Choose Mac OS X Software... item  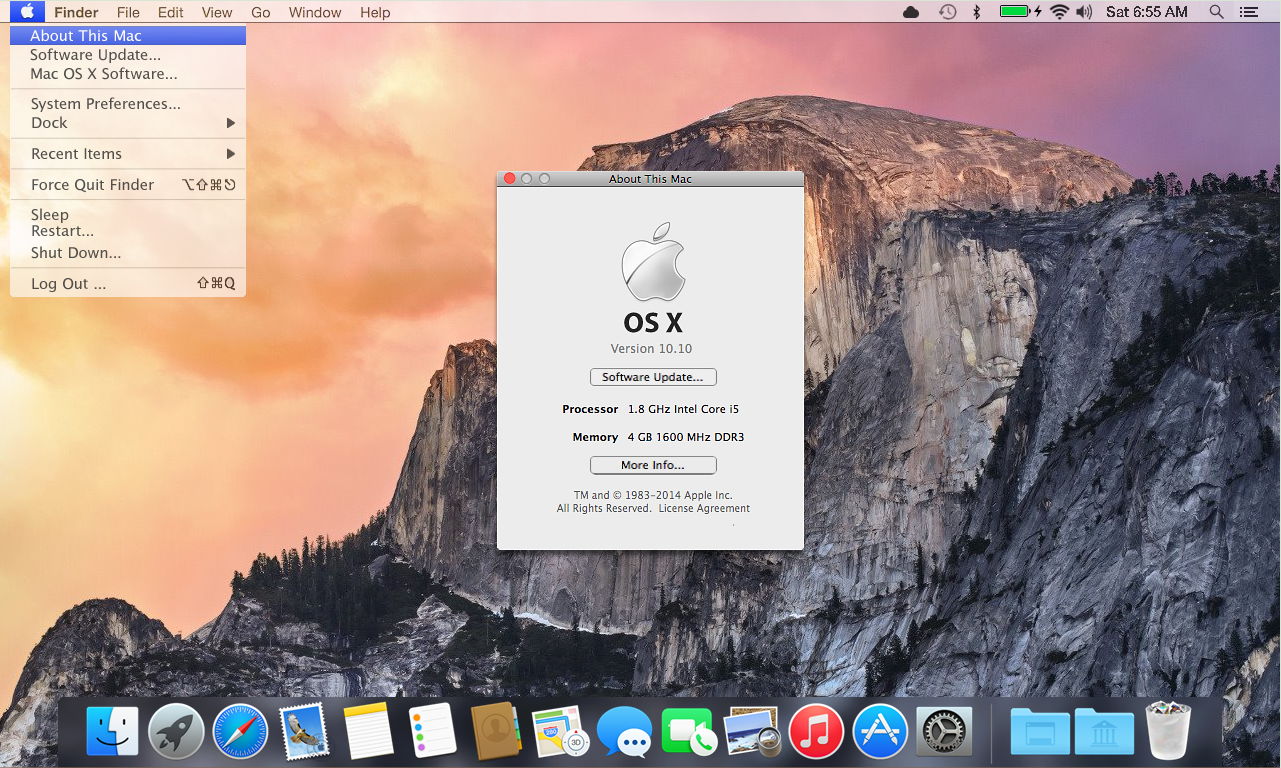click(x=128, y=74)
